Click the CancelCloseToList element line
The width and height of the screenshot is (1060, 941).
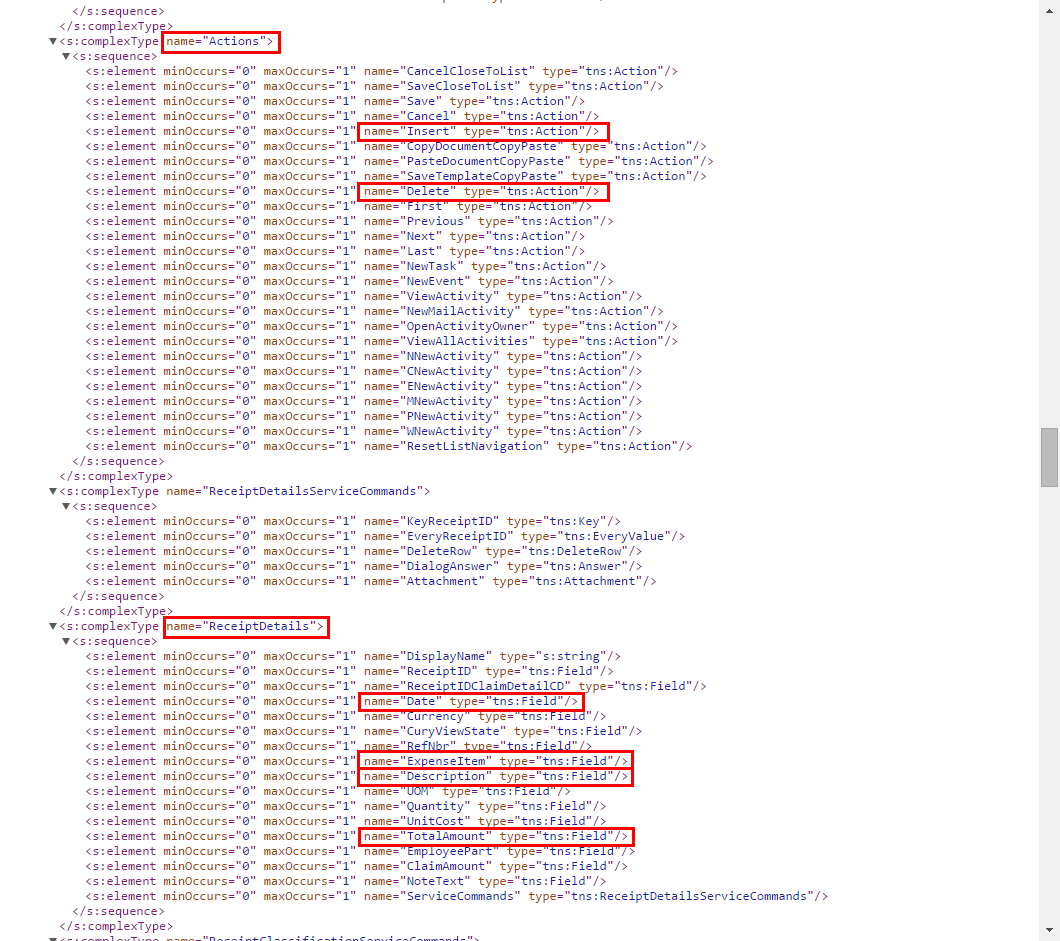382,71
